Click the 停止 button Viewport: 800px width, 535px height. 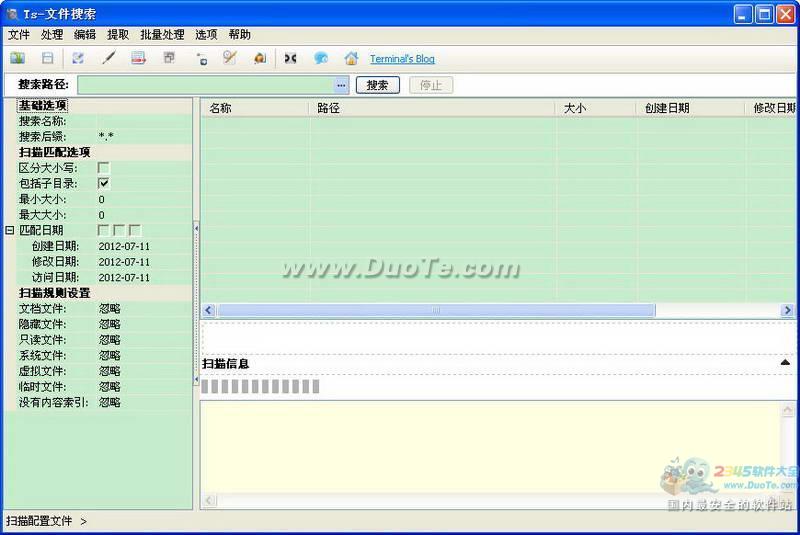(431, 85)
